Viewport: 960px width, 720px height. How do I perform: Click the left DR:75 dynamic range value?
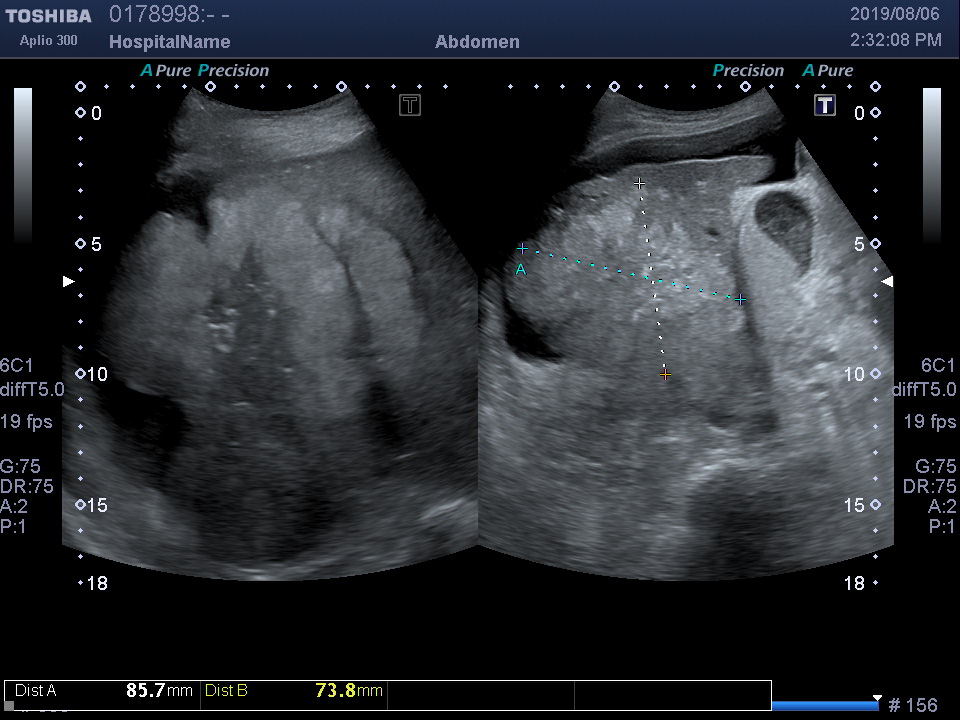coord(27,487)
